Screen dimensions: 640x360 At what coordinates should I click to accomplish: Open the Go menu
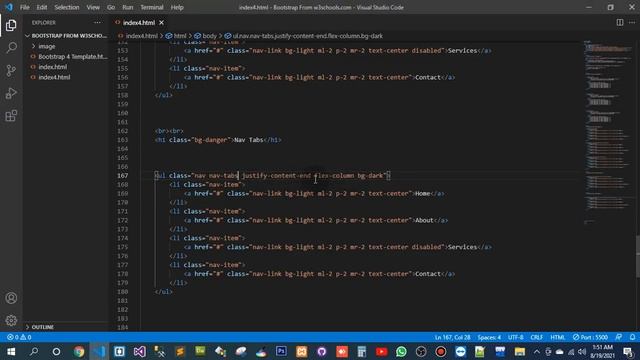[111, 7]
